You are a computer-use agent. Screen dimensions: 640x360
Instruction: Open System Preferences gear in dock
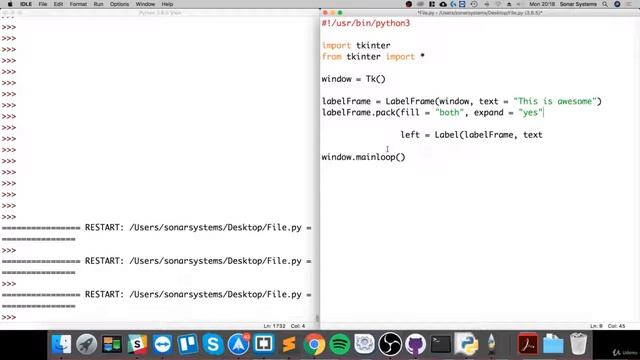pos(364,344)
